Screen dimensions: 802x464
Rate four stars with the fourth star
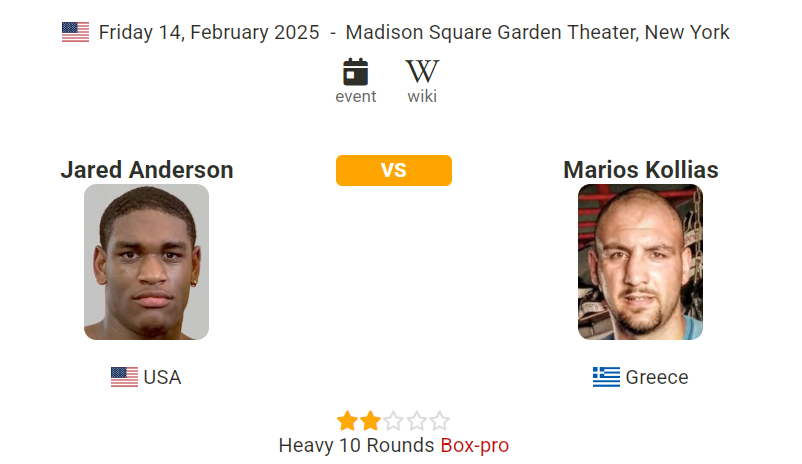(416, 421)
